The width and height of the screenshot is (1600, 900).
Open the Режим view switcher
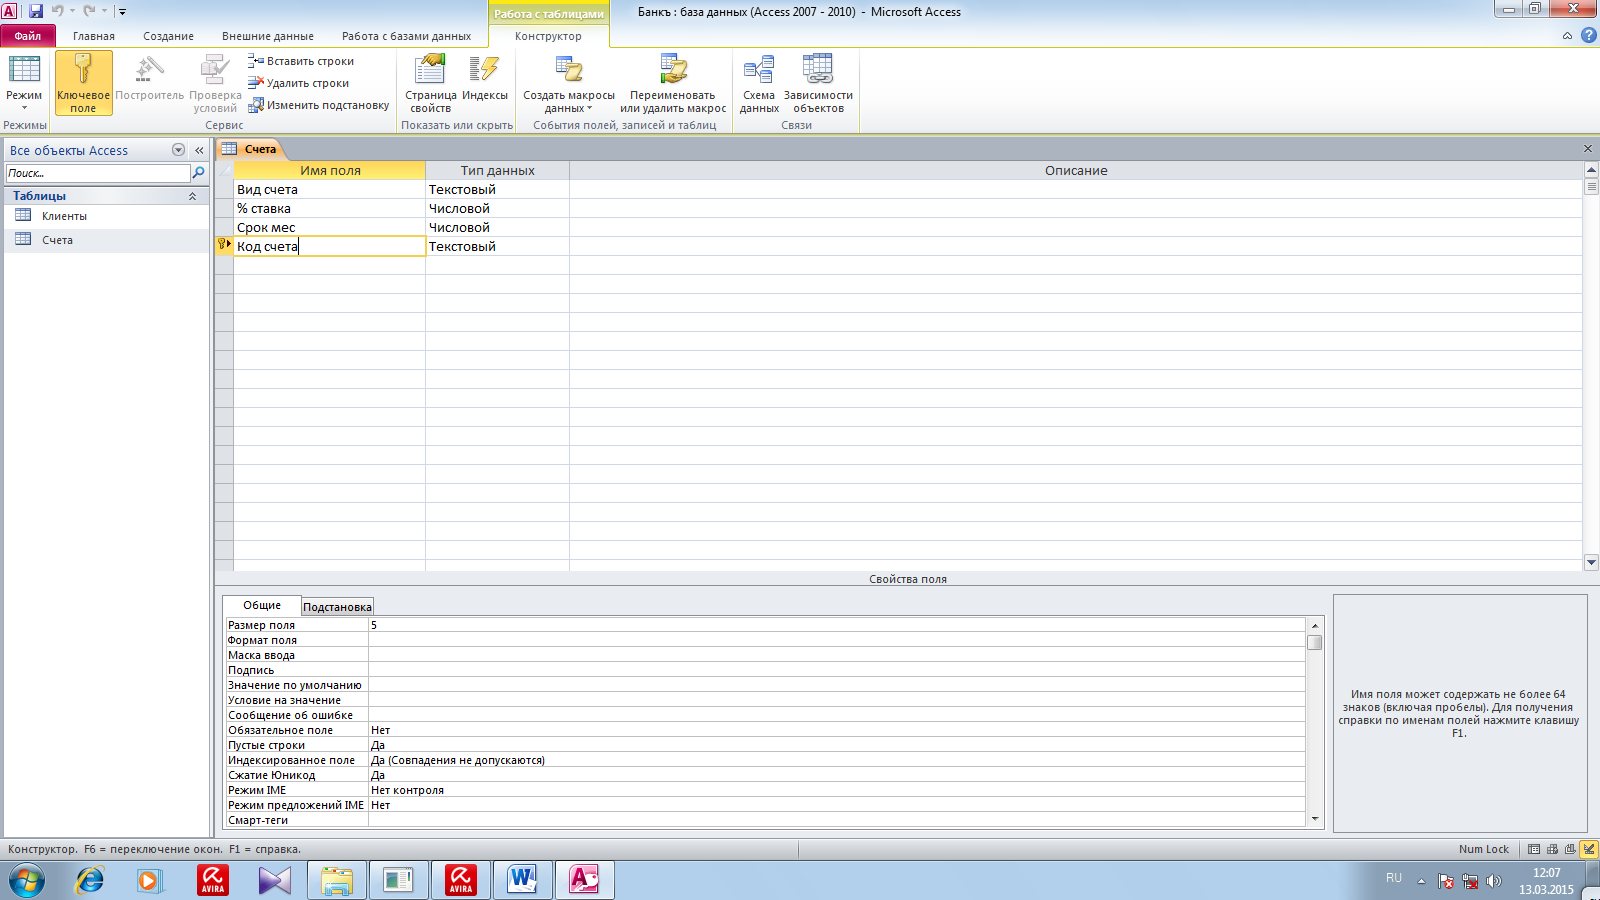pos(24,84)
